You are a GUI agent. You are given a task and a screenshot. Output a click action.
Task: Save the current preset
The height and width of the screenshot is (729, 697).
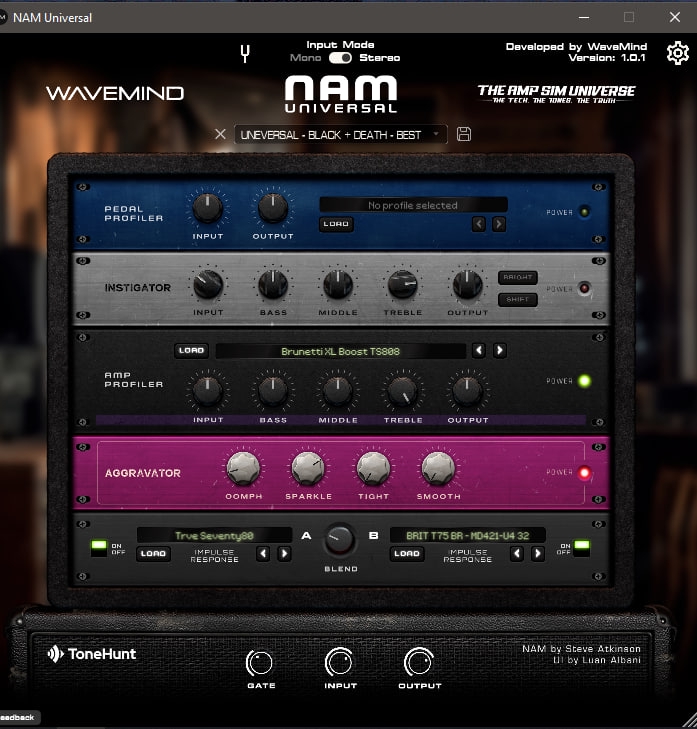[464, 134]
